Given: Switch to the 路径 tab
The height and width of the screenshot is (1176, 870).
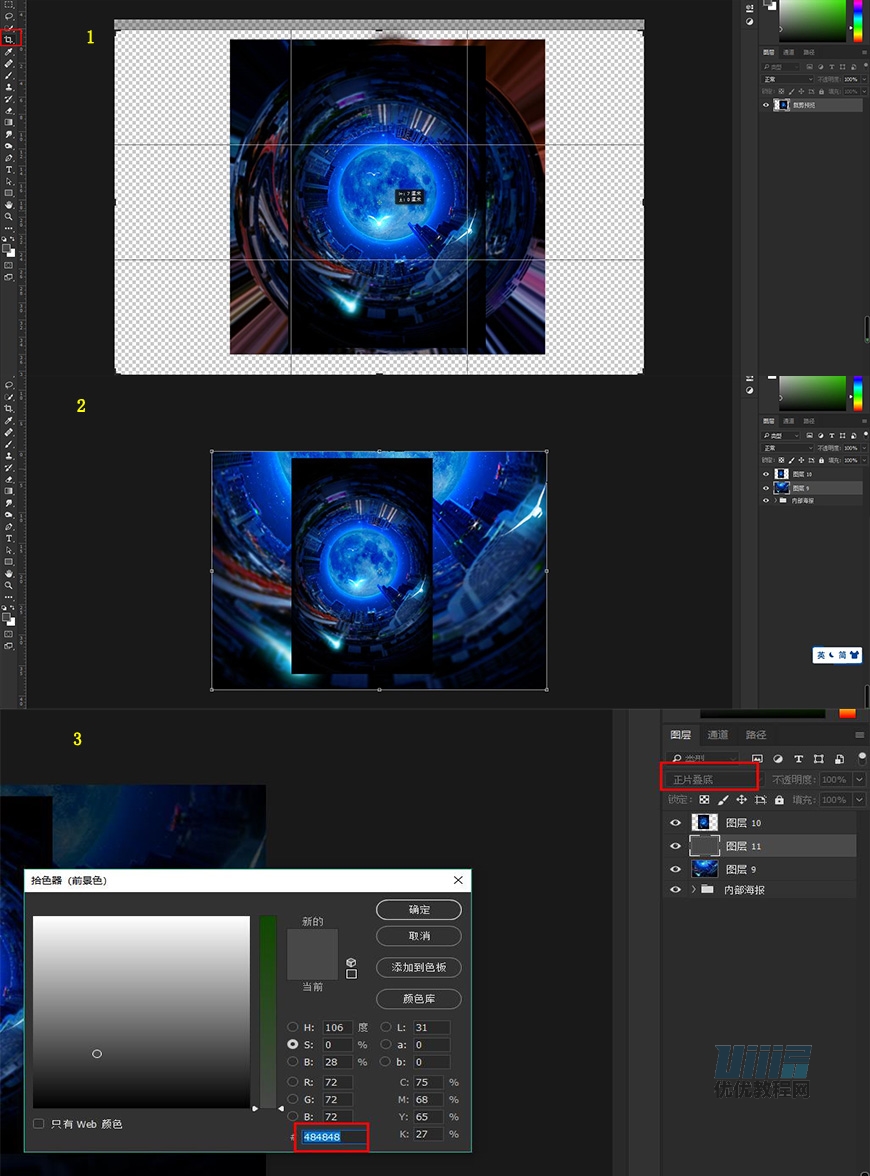Looking at the screenshot, I should pyautogui.click(x=756, y=735).
